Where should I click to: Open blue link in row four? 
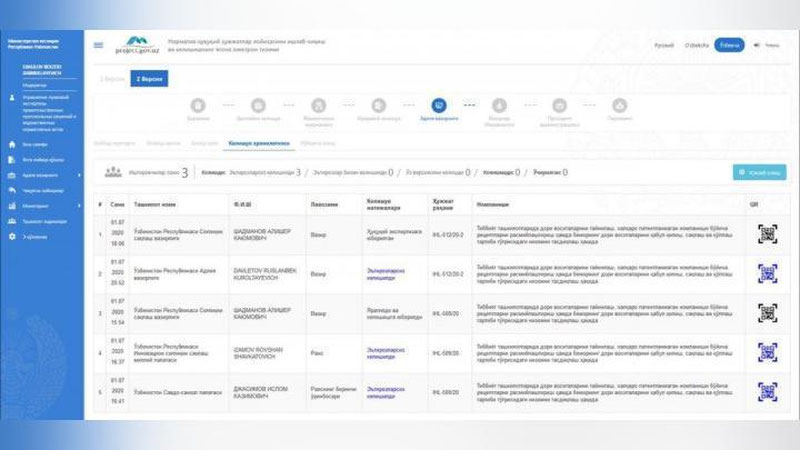386,353
